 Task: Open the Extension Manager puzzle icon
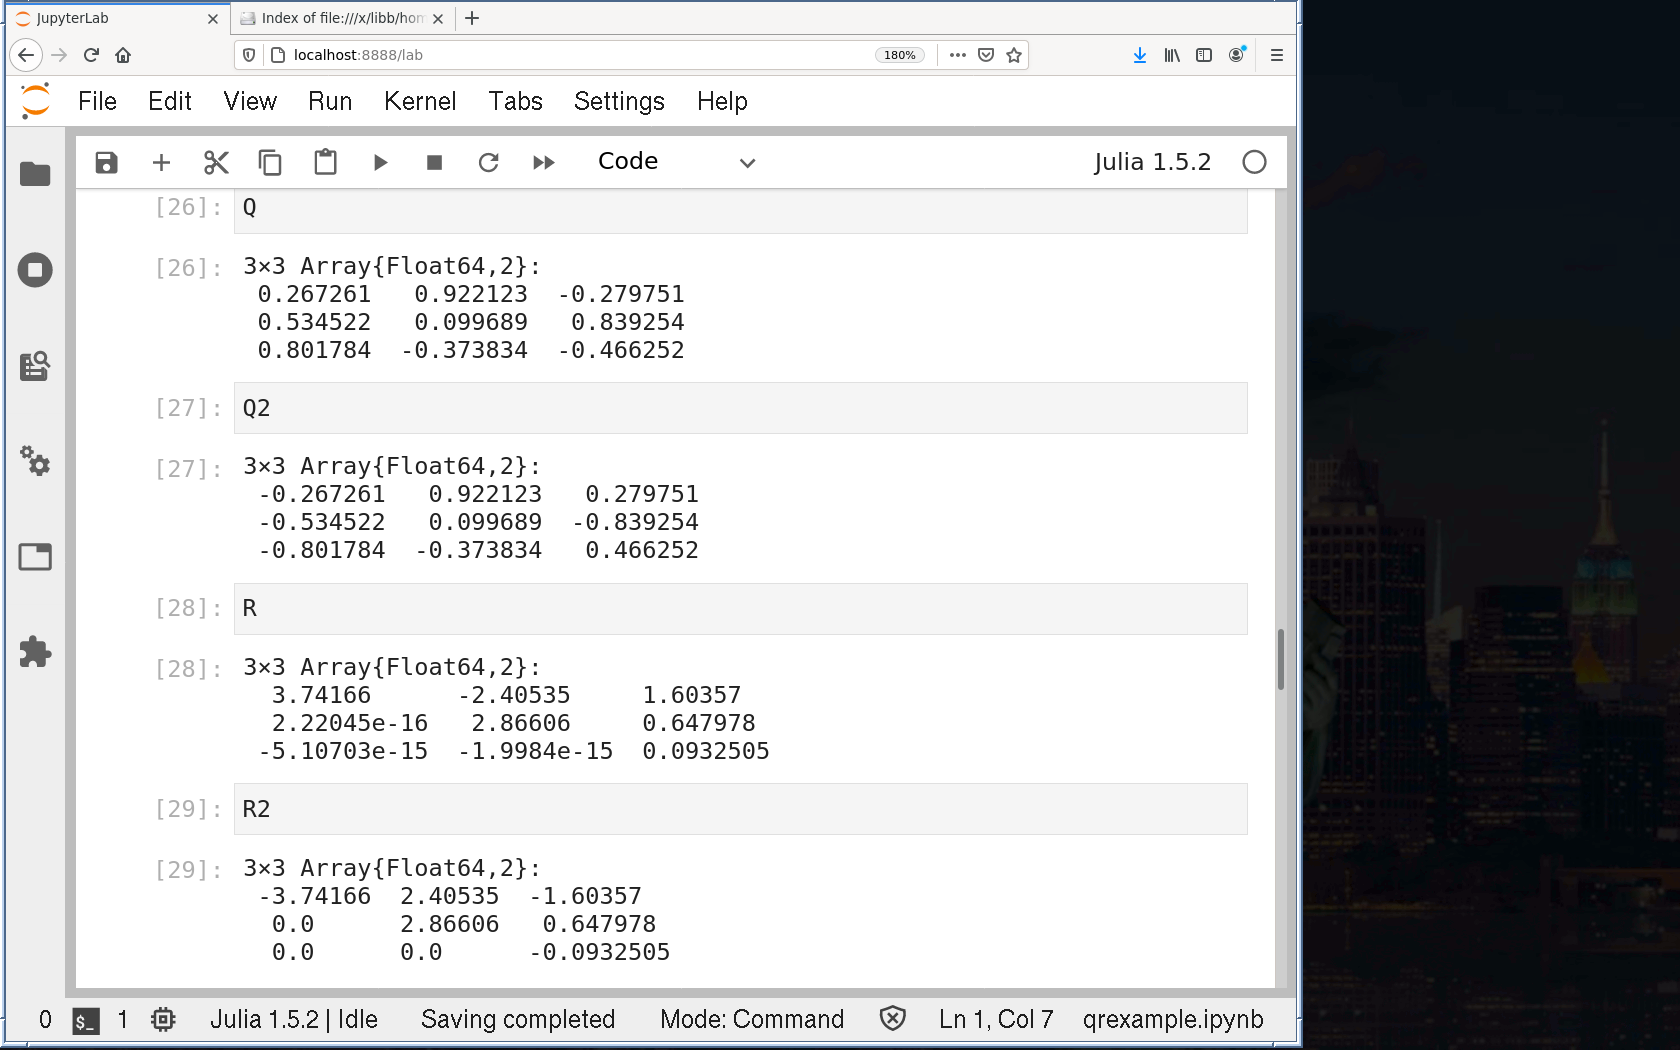pos(35,652)
